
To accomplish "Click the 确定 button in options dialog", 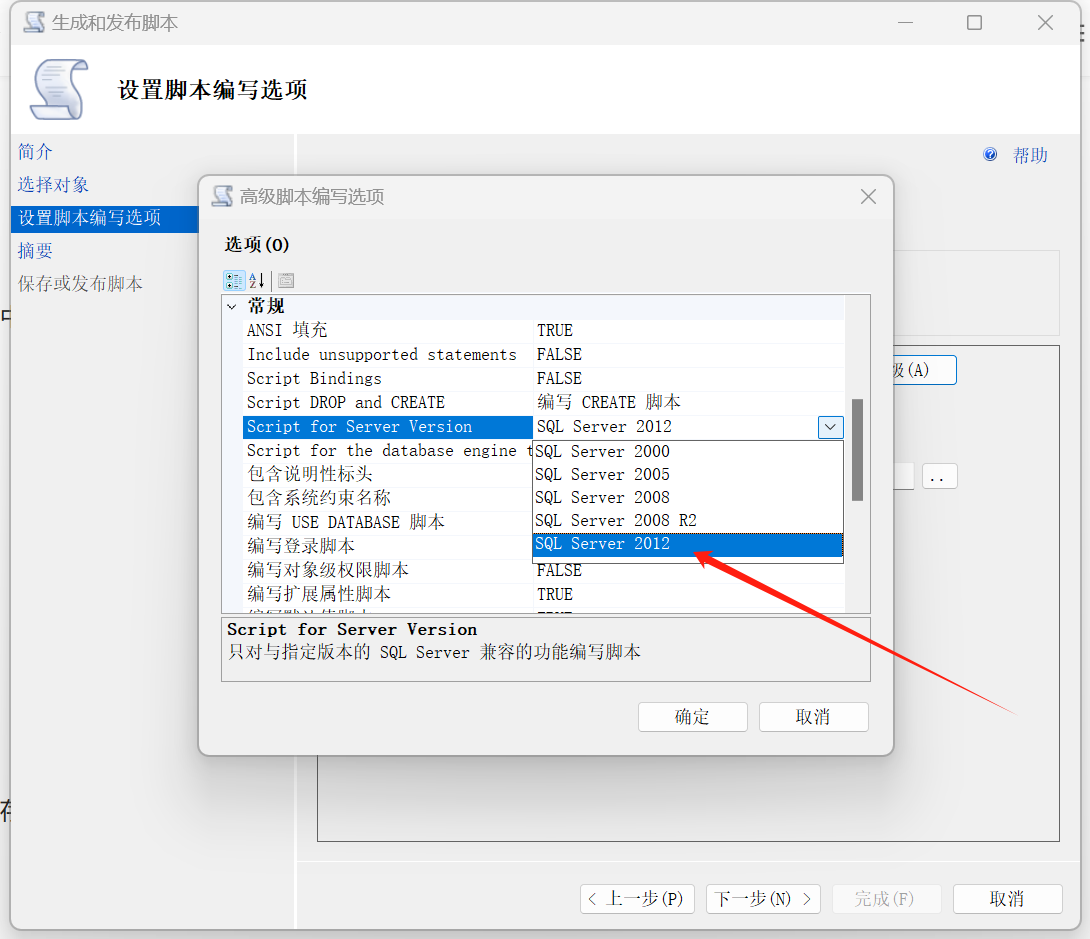I will [x=692, y=717].
